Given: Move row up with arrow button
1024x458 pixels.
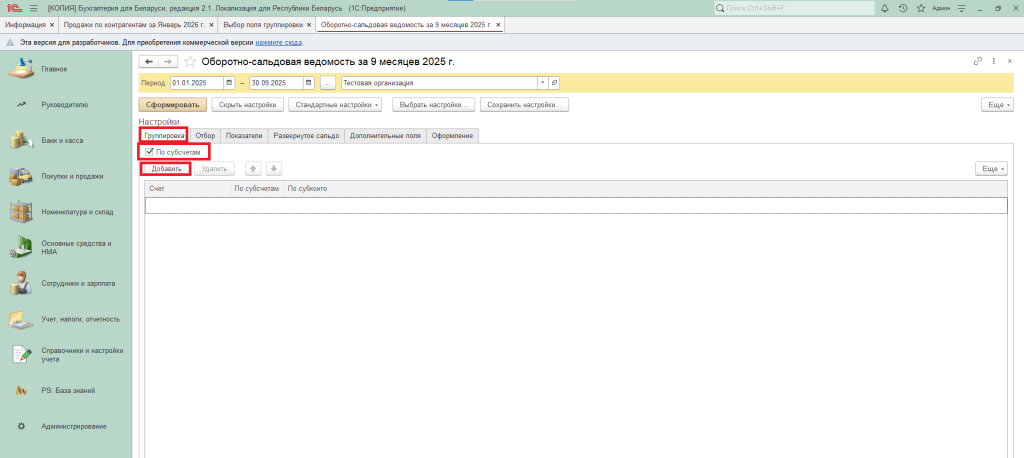Looking at the screenshot, I should pos(254,169).
